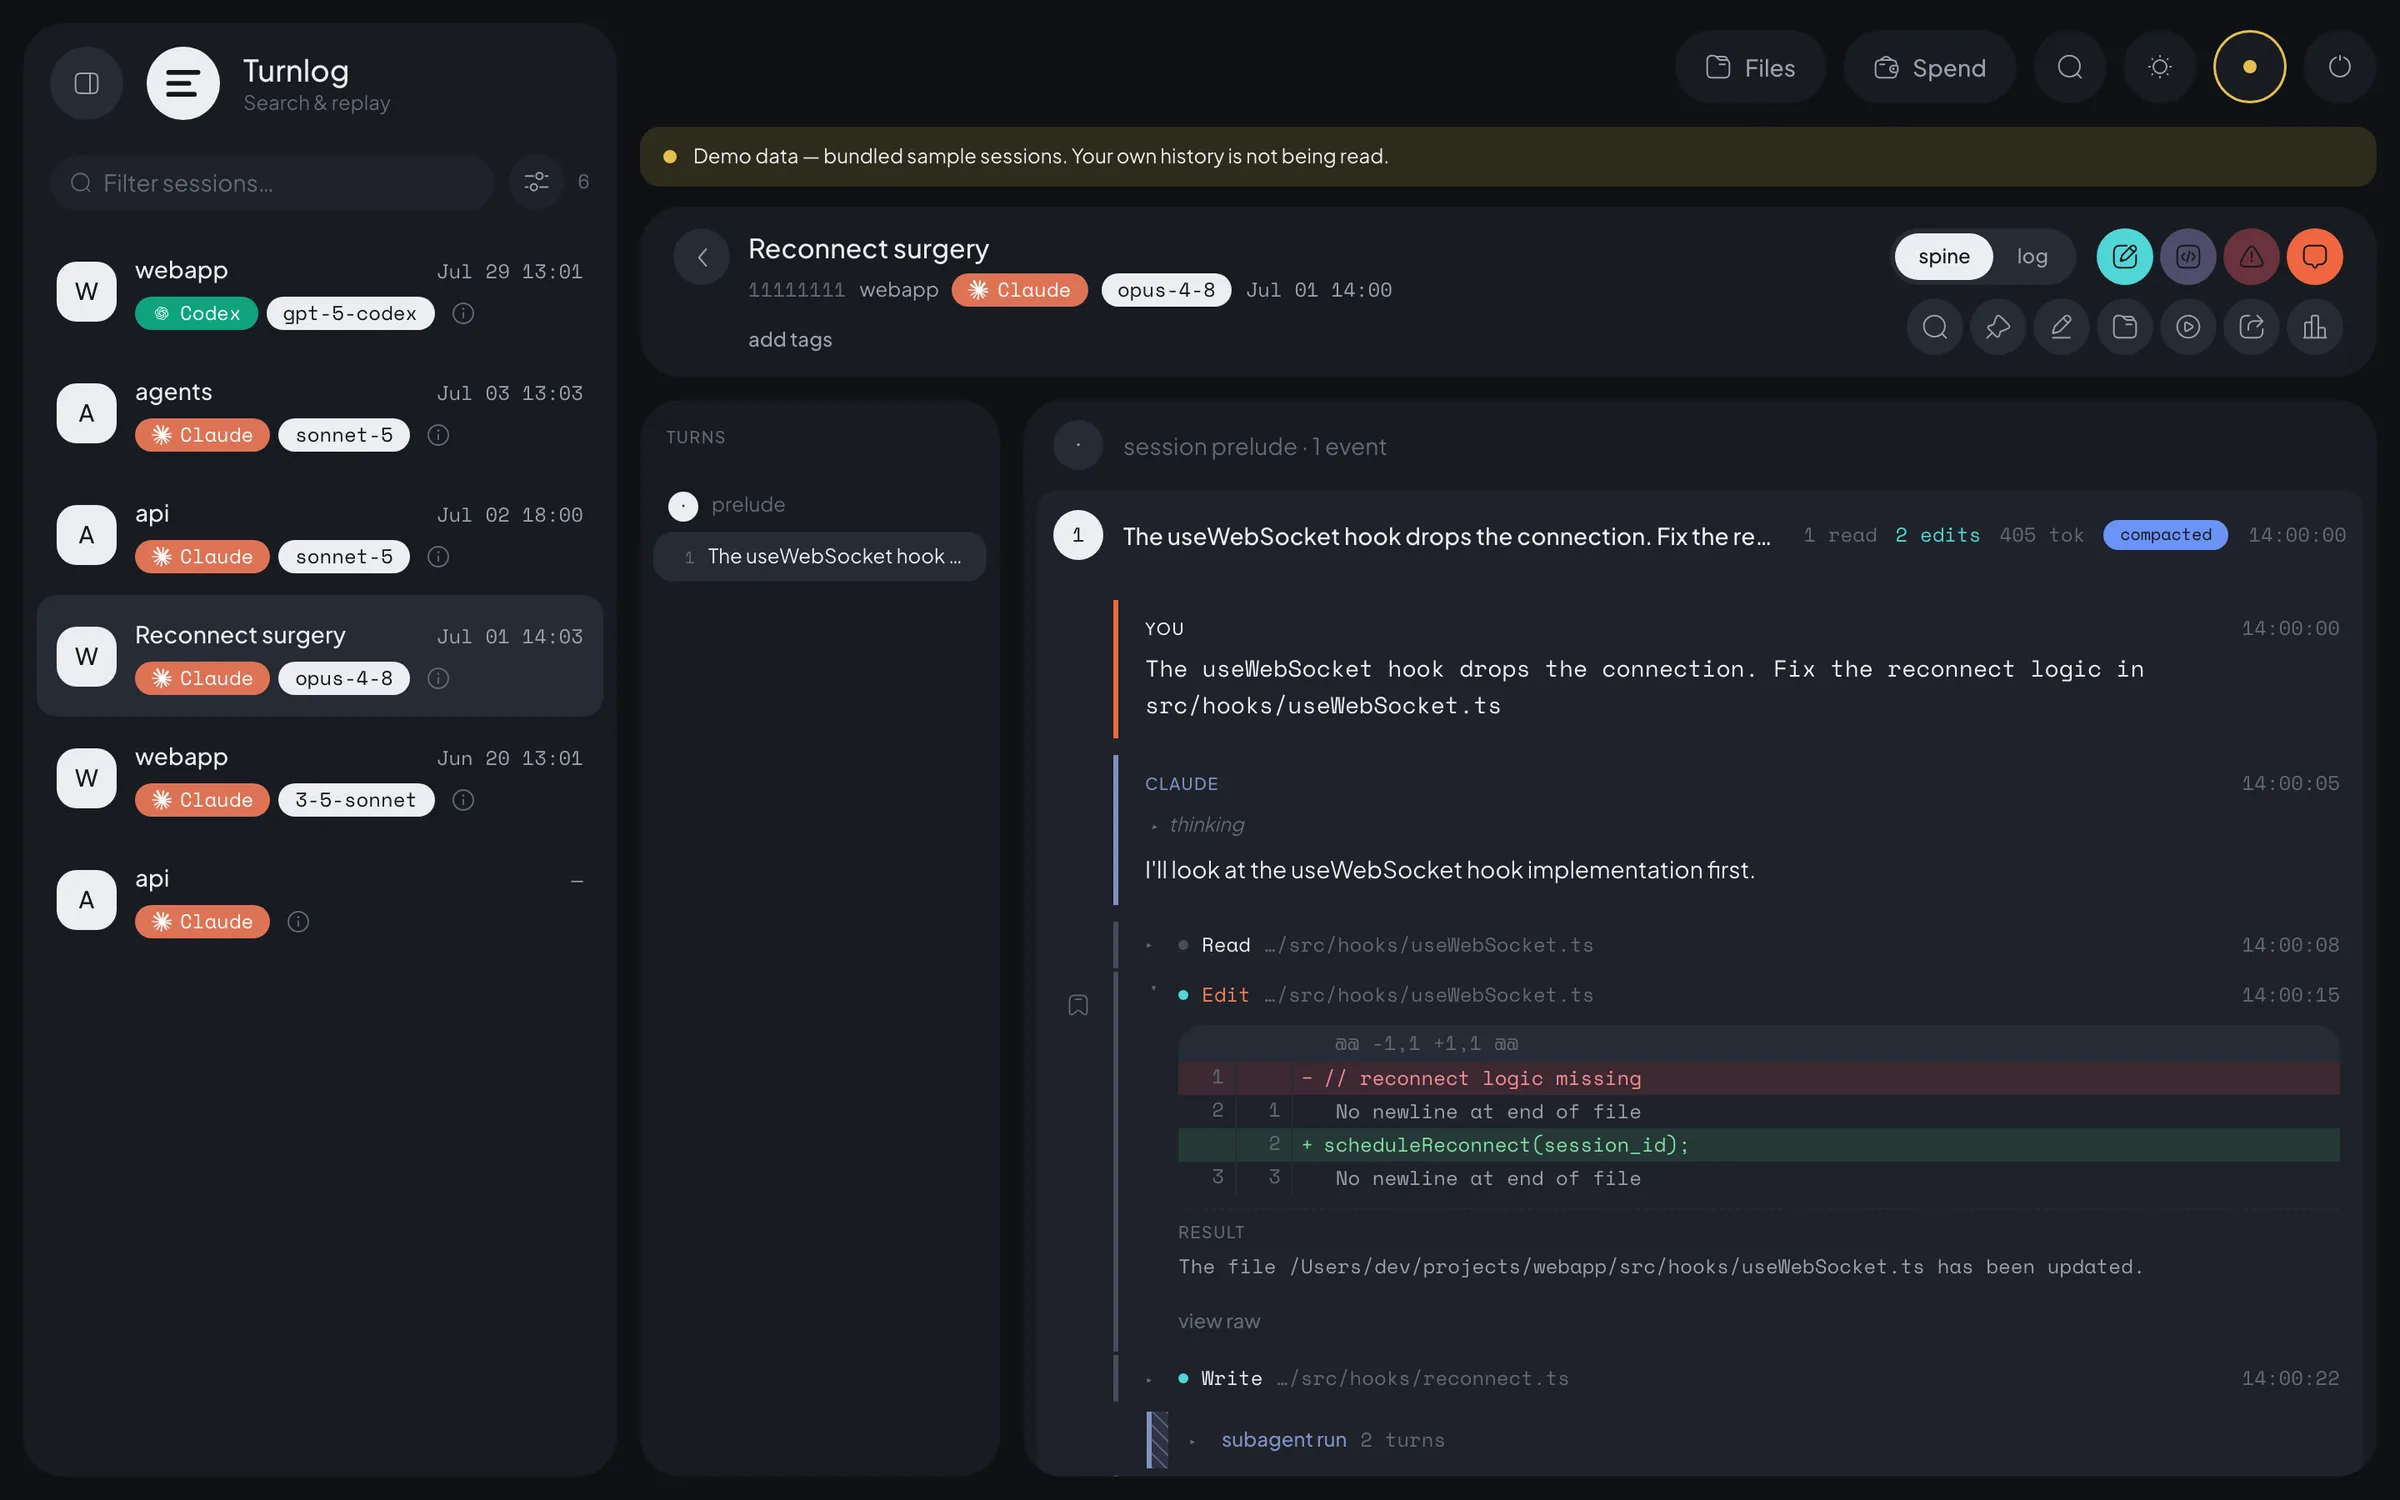Switch to log view
The image size is (2400, 1500).
click(2031, 257)
